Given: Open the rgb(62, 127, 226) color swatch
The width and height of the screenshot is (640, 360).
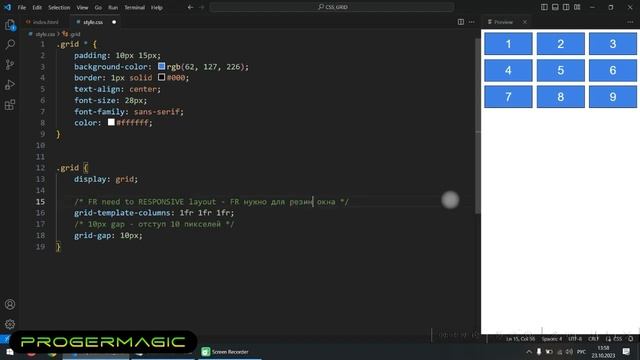Looking at the screenshot, I should (x=162, y=66).
